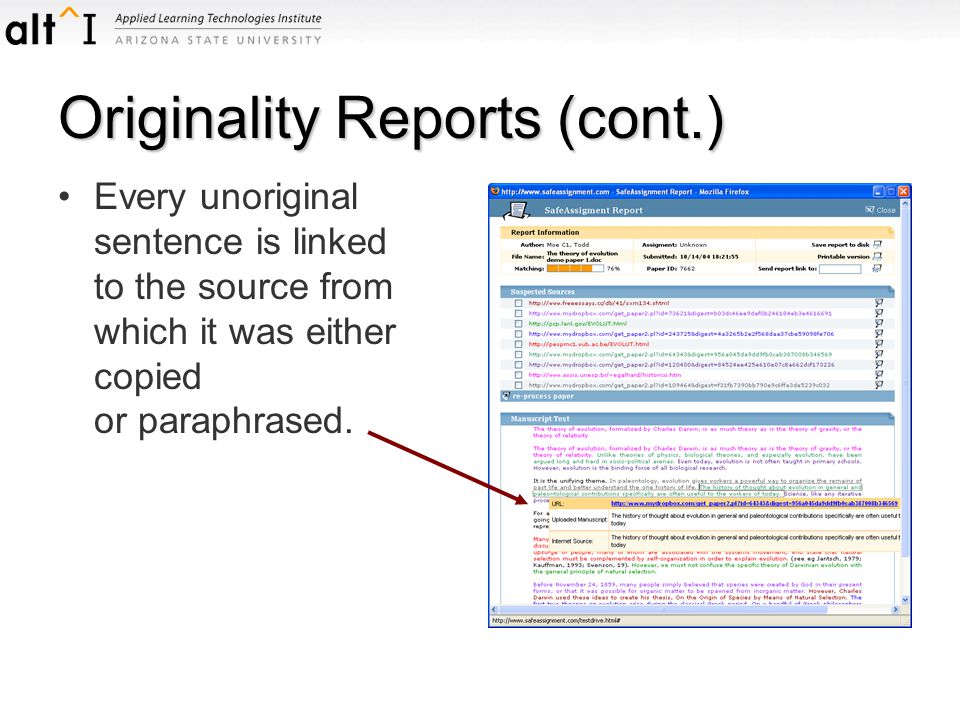Open the freeessays.cc/db/41/sxm134.shtml link
The height and width of the screenshot is (720, 960).
(599, 303)
